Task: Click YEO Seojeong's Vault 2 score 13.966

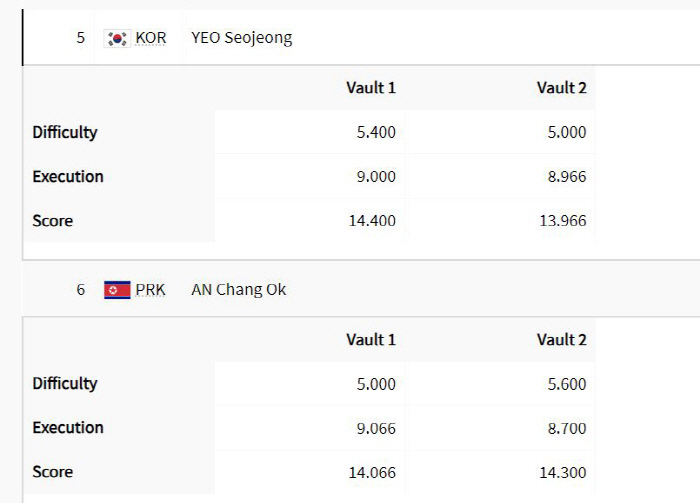Action: click(563, 220)
